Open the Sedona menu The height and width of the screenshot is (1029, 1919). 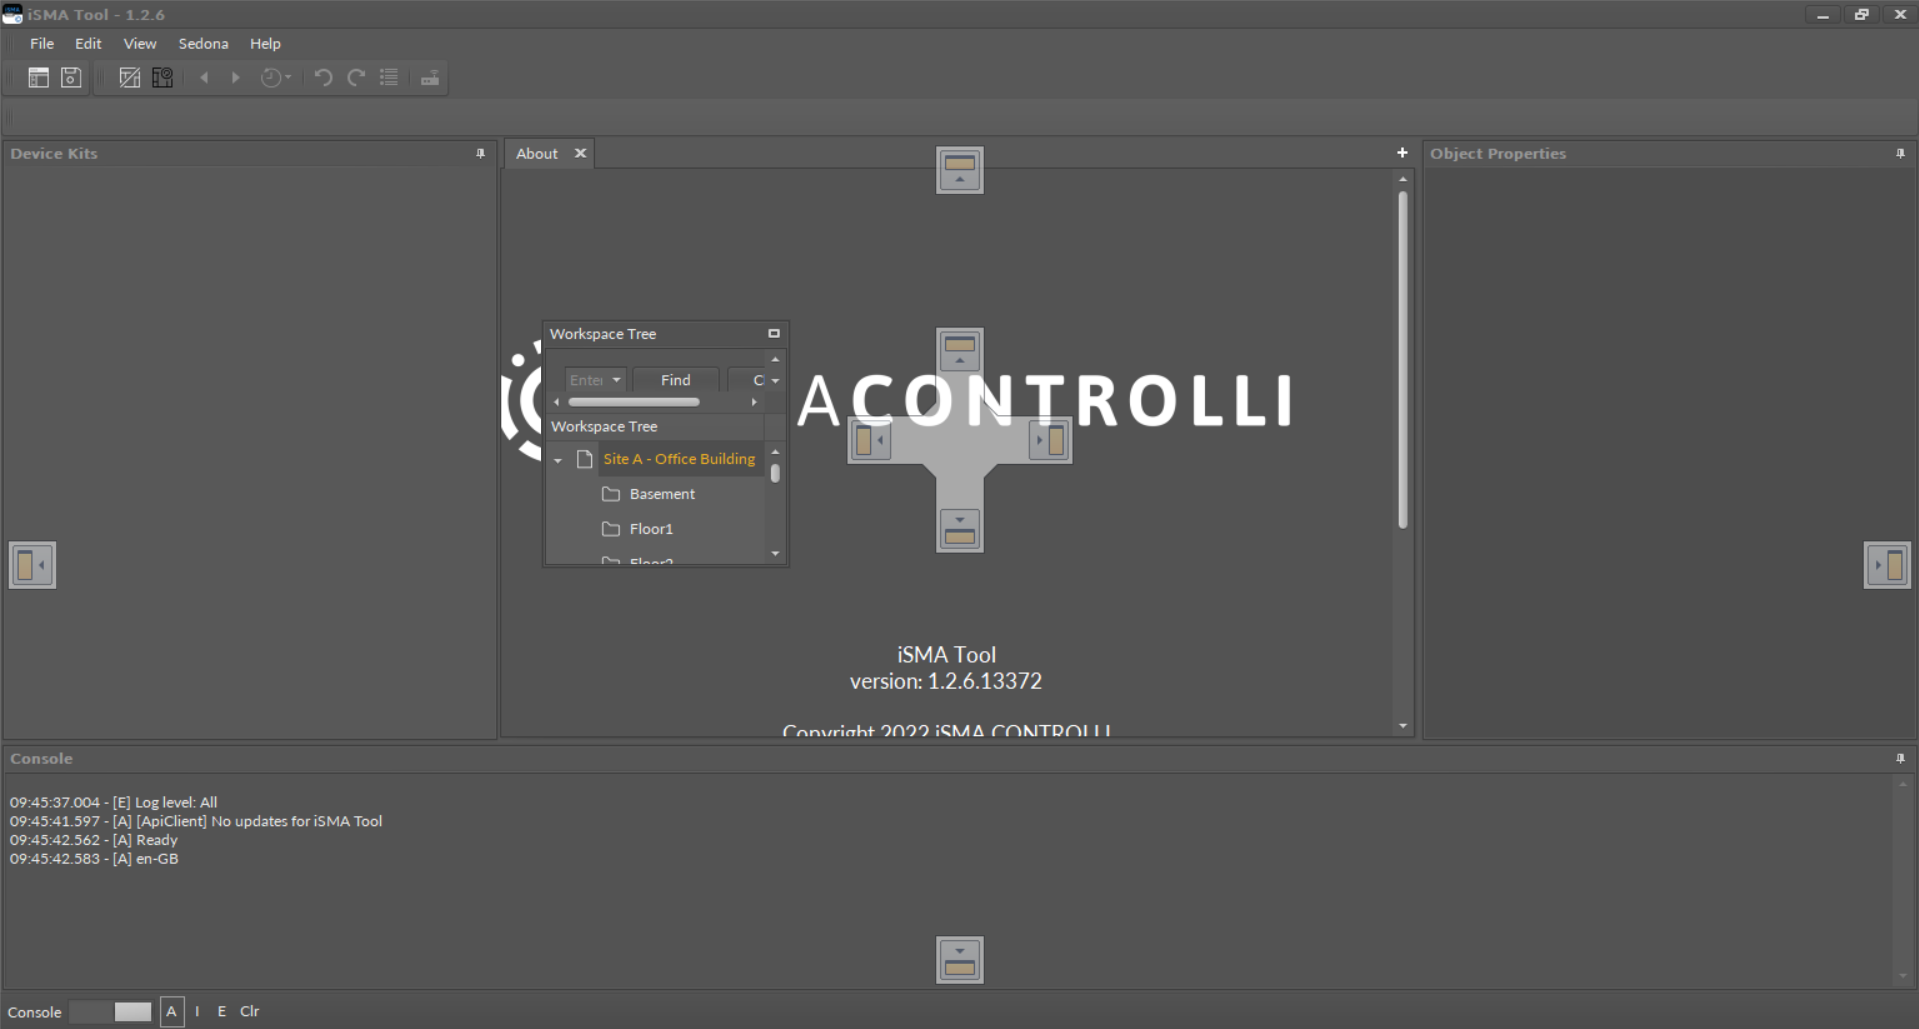tap(203, 44)
